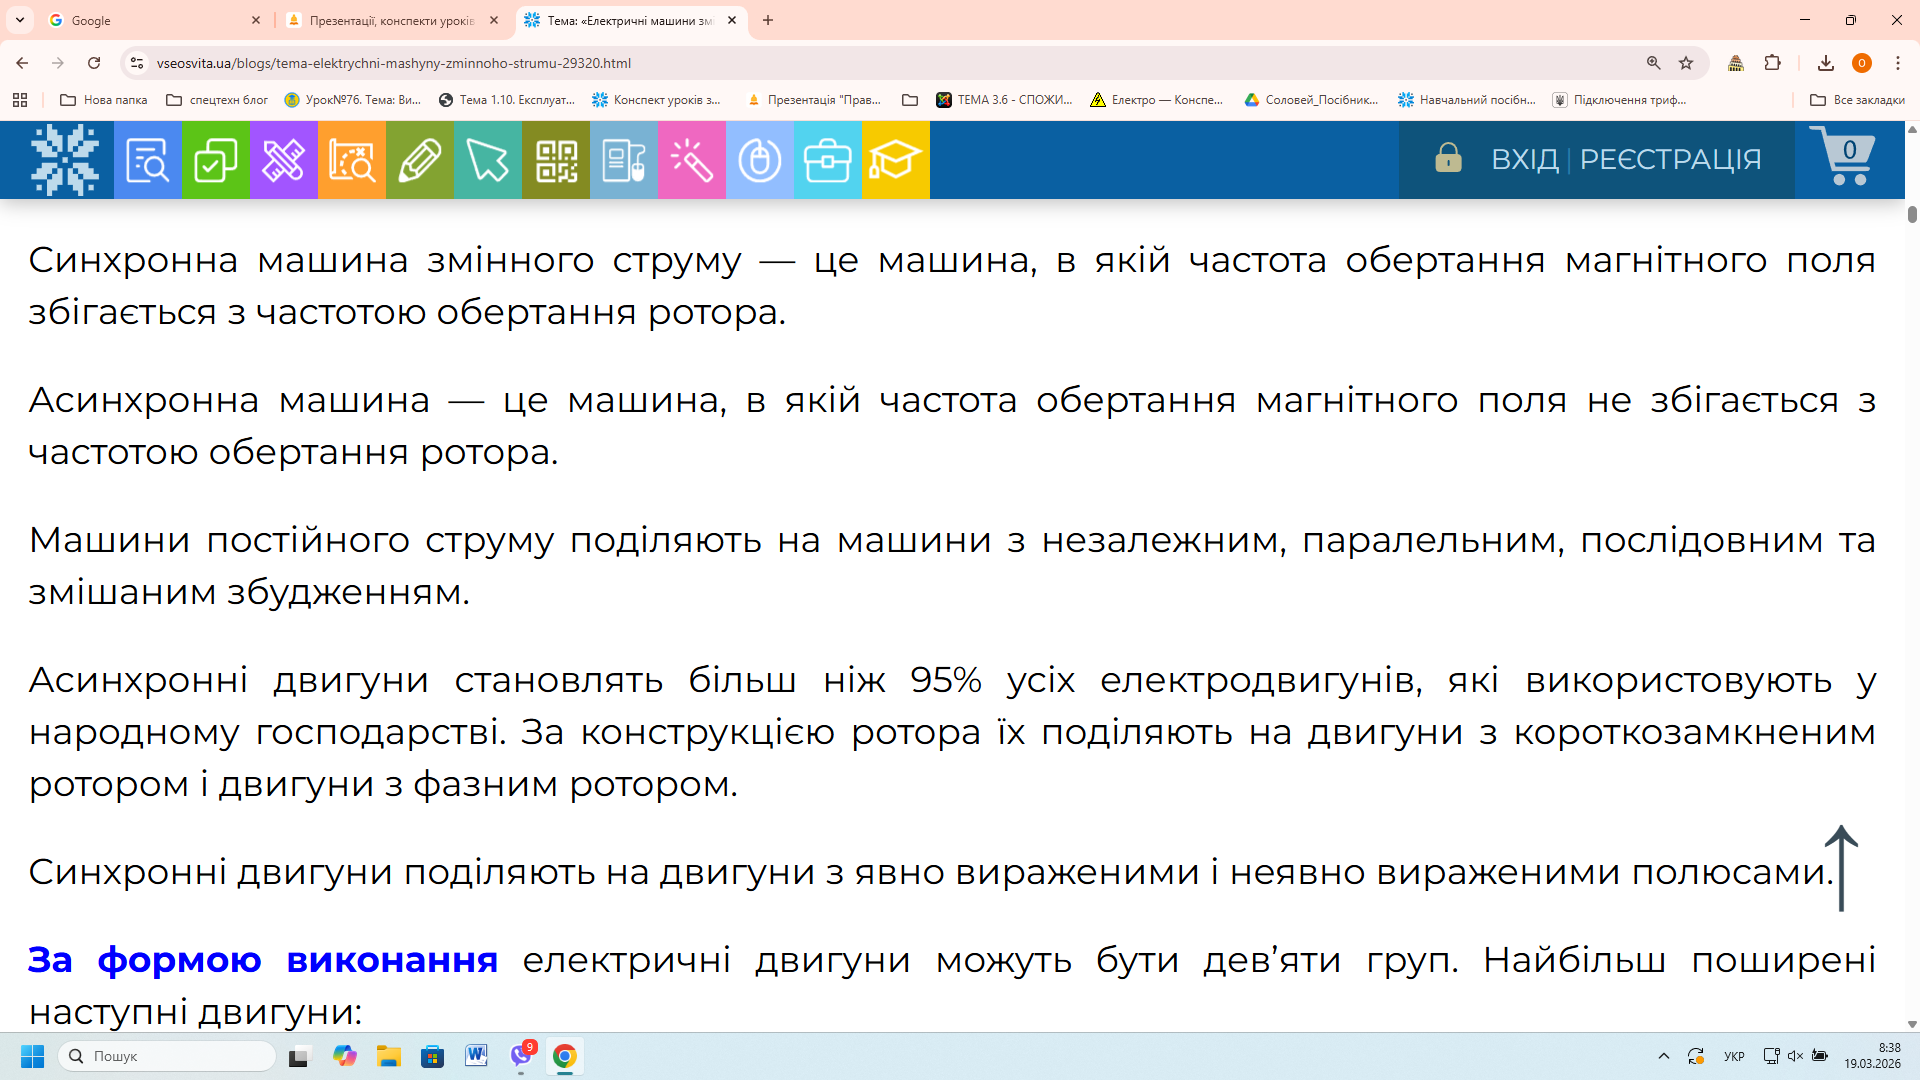Open the shopping cart icon
Screen dimensions: 1920x1080
coord(1846,157)
